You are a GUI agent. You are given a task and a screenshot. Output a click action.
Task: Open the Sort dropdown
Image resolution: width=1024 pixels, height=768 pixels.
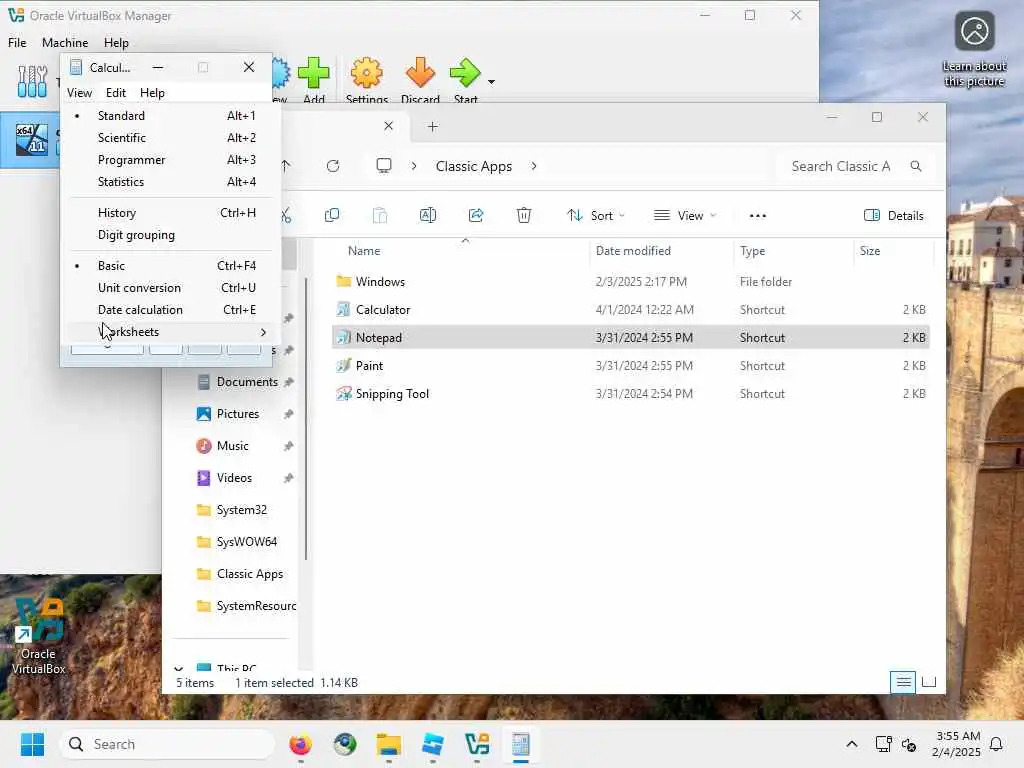(596, 216)
